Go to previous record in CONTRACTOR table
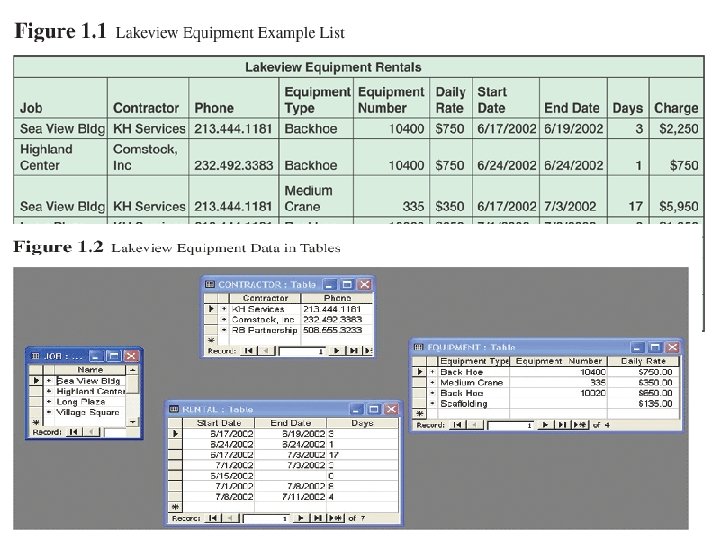Viewport: 720px width, 540px height. pyautogui.click(x=265, y=351)
